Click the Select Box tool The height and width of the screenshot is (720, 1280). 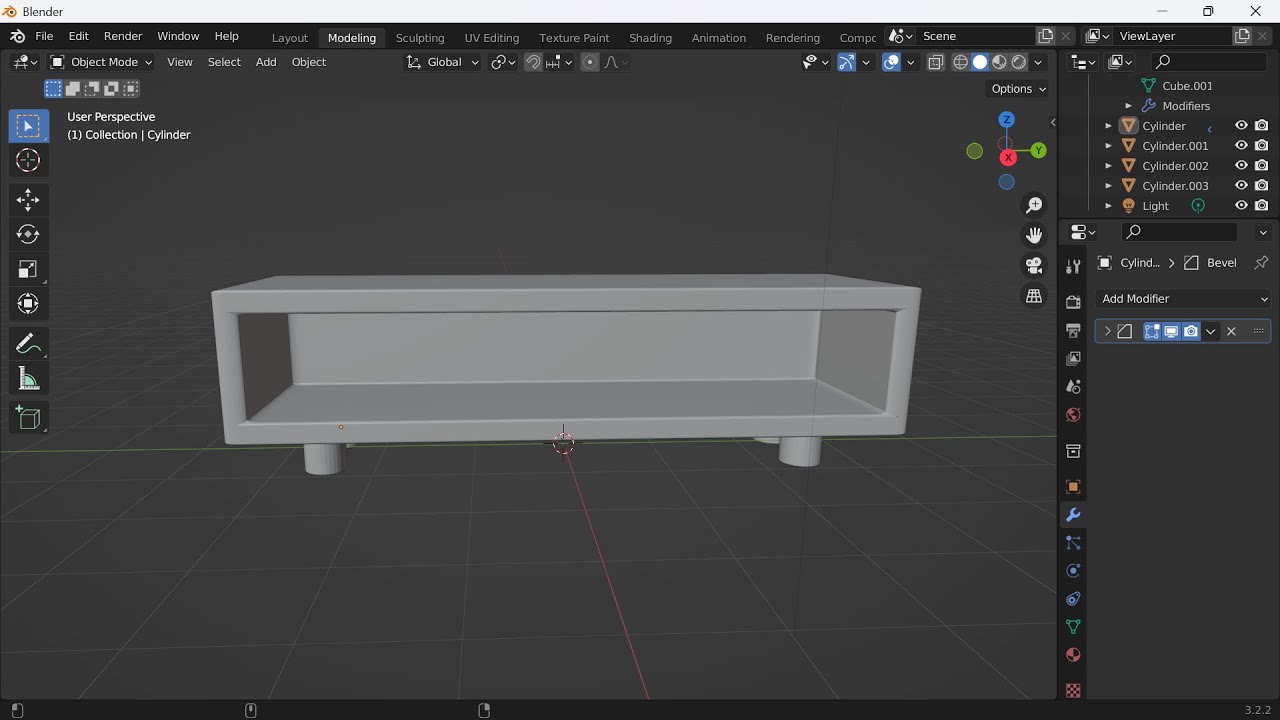[28, 126]
